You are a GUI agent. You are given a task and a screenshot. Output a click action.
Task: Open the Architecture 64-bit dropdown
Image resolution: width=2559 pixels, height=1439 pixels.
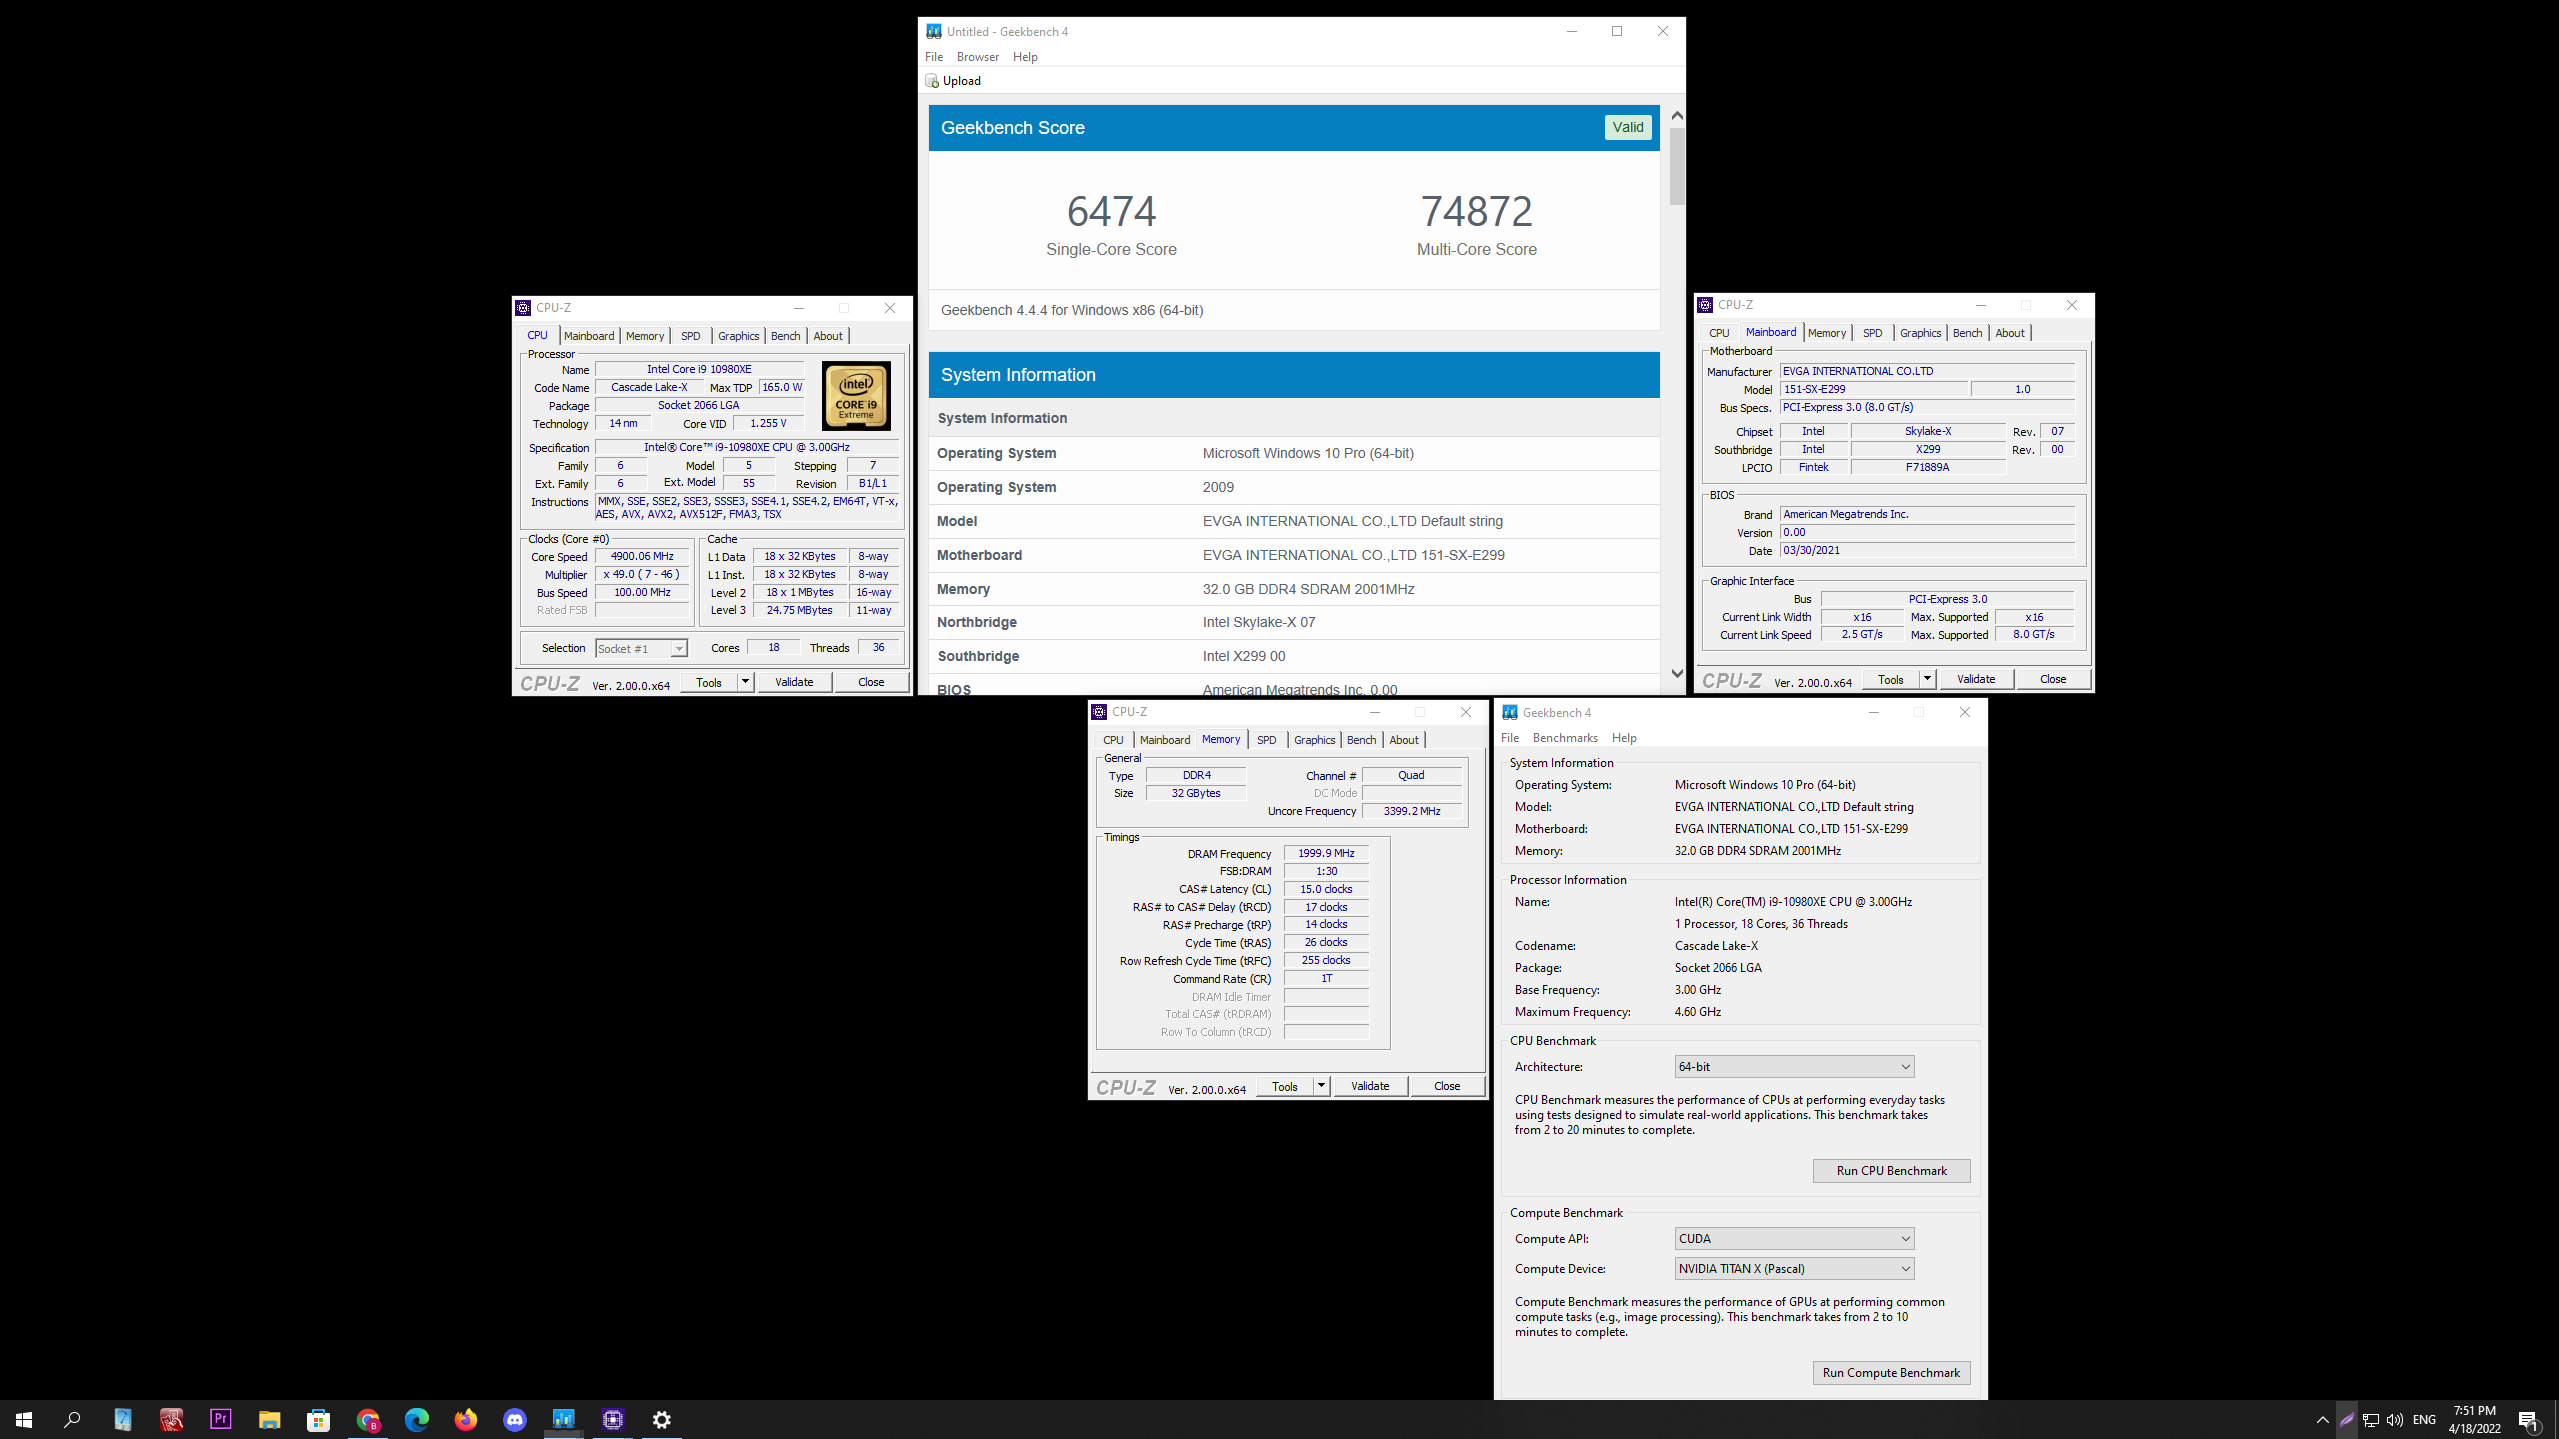tap(1794, 1067)
